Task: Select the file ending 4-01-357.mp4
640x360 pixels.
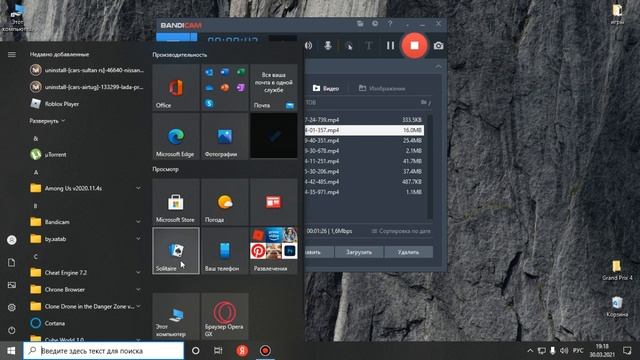Action: 364,130
